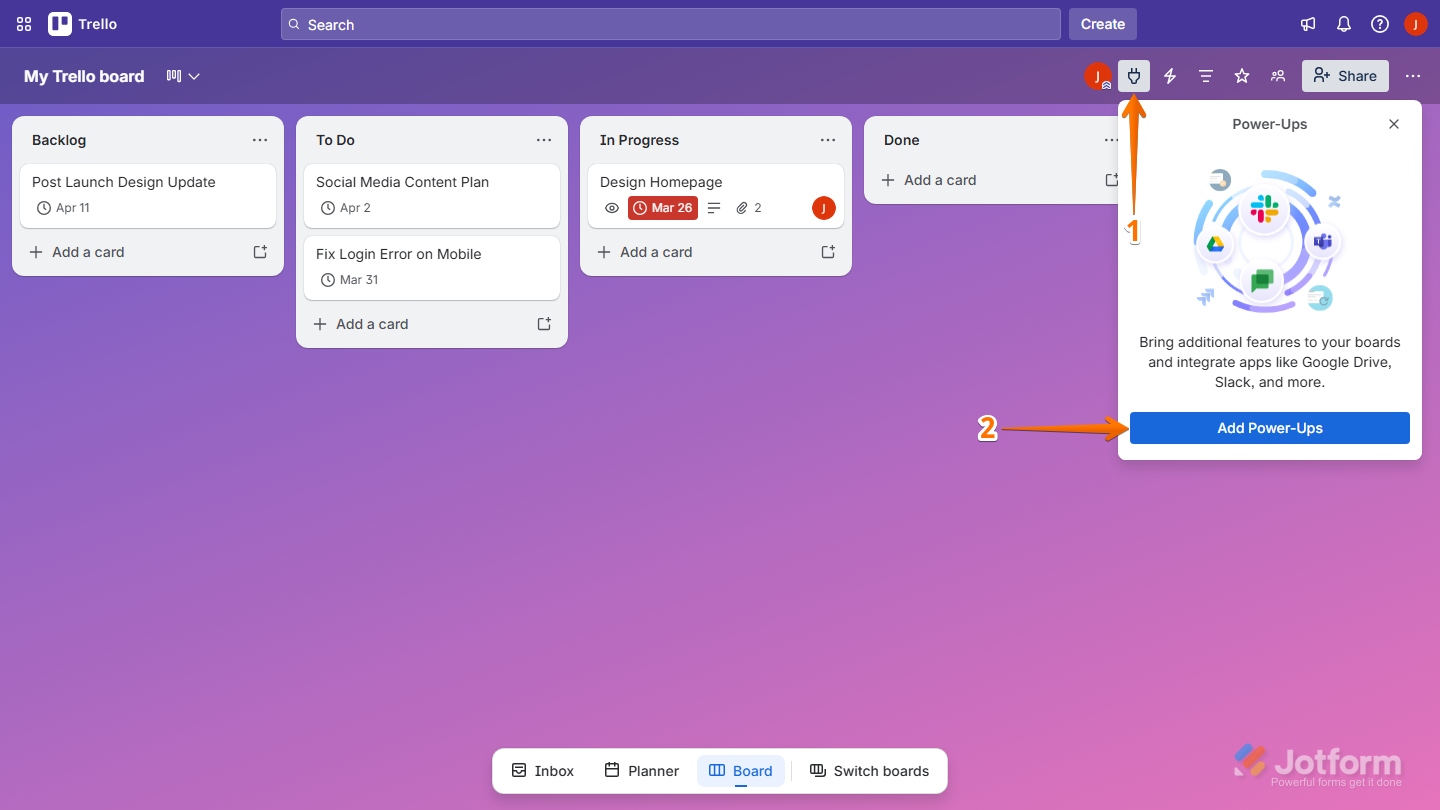Mark the Mar 26 due date complete
Screen dimensions: 1440x810
(x=662, y=208)
